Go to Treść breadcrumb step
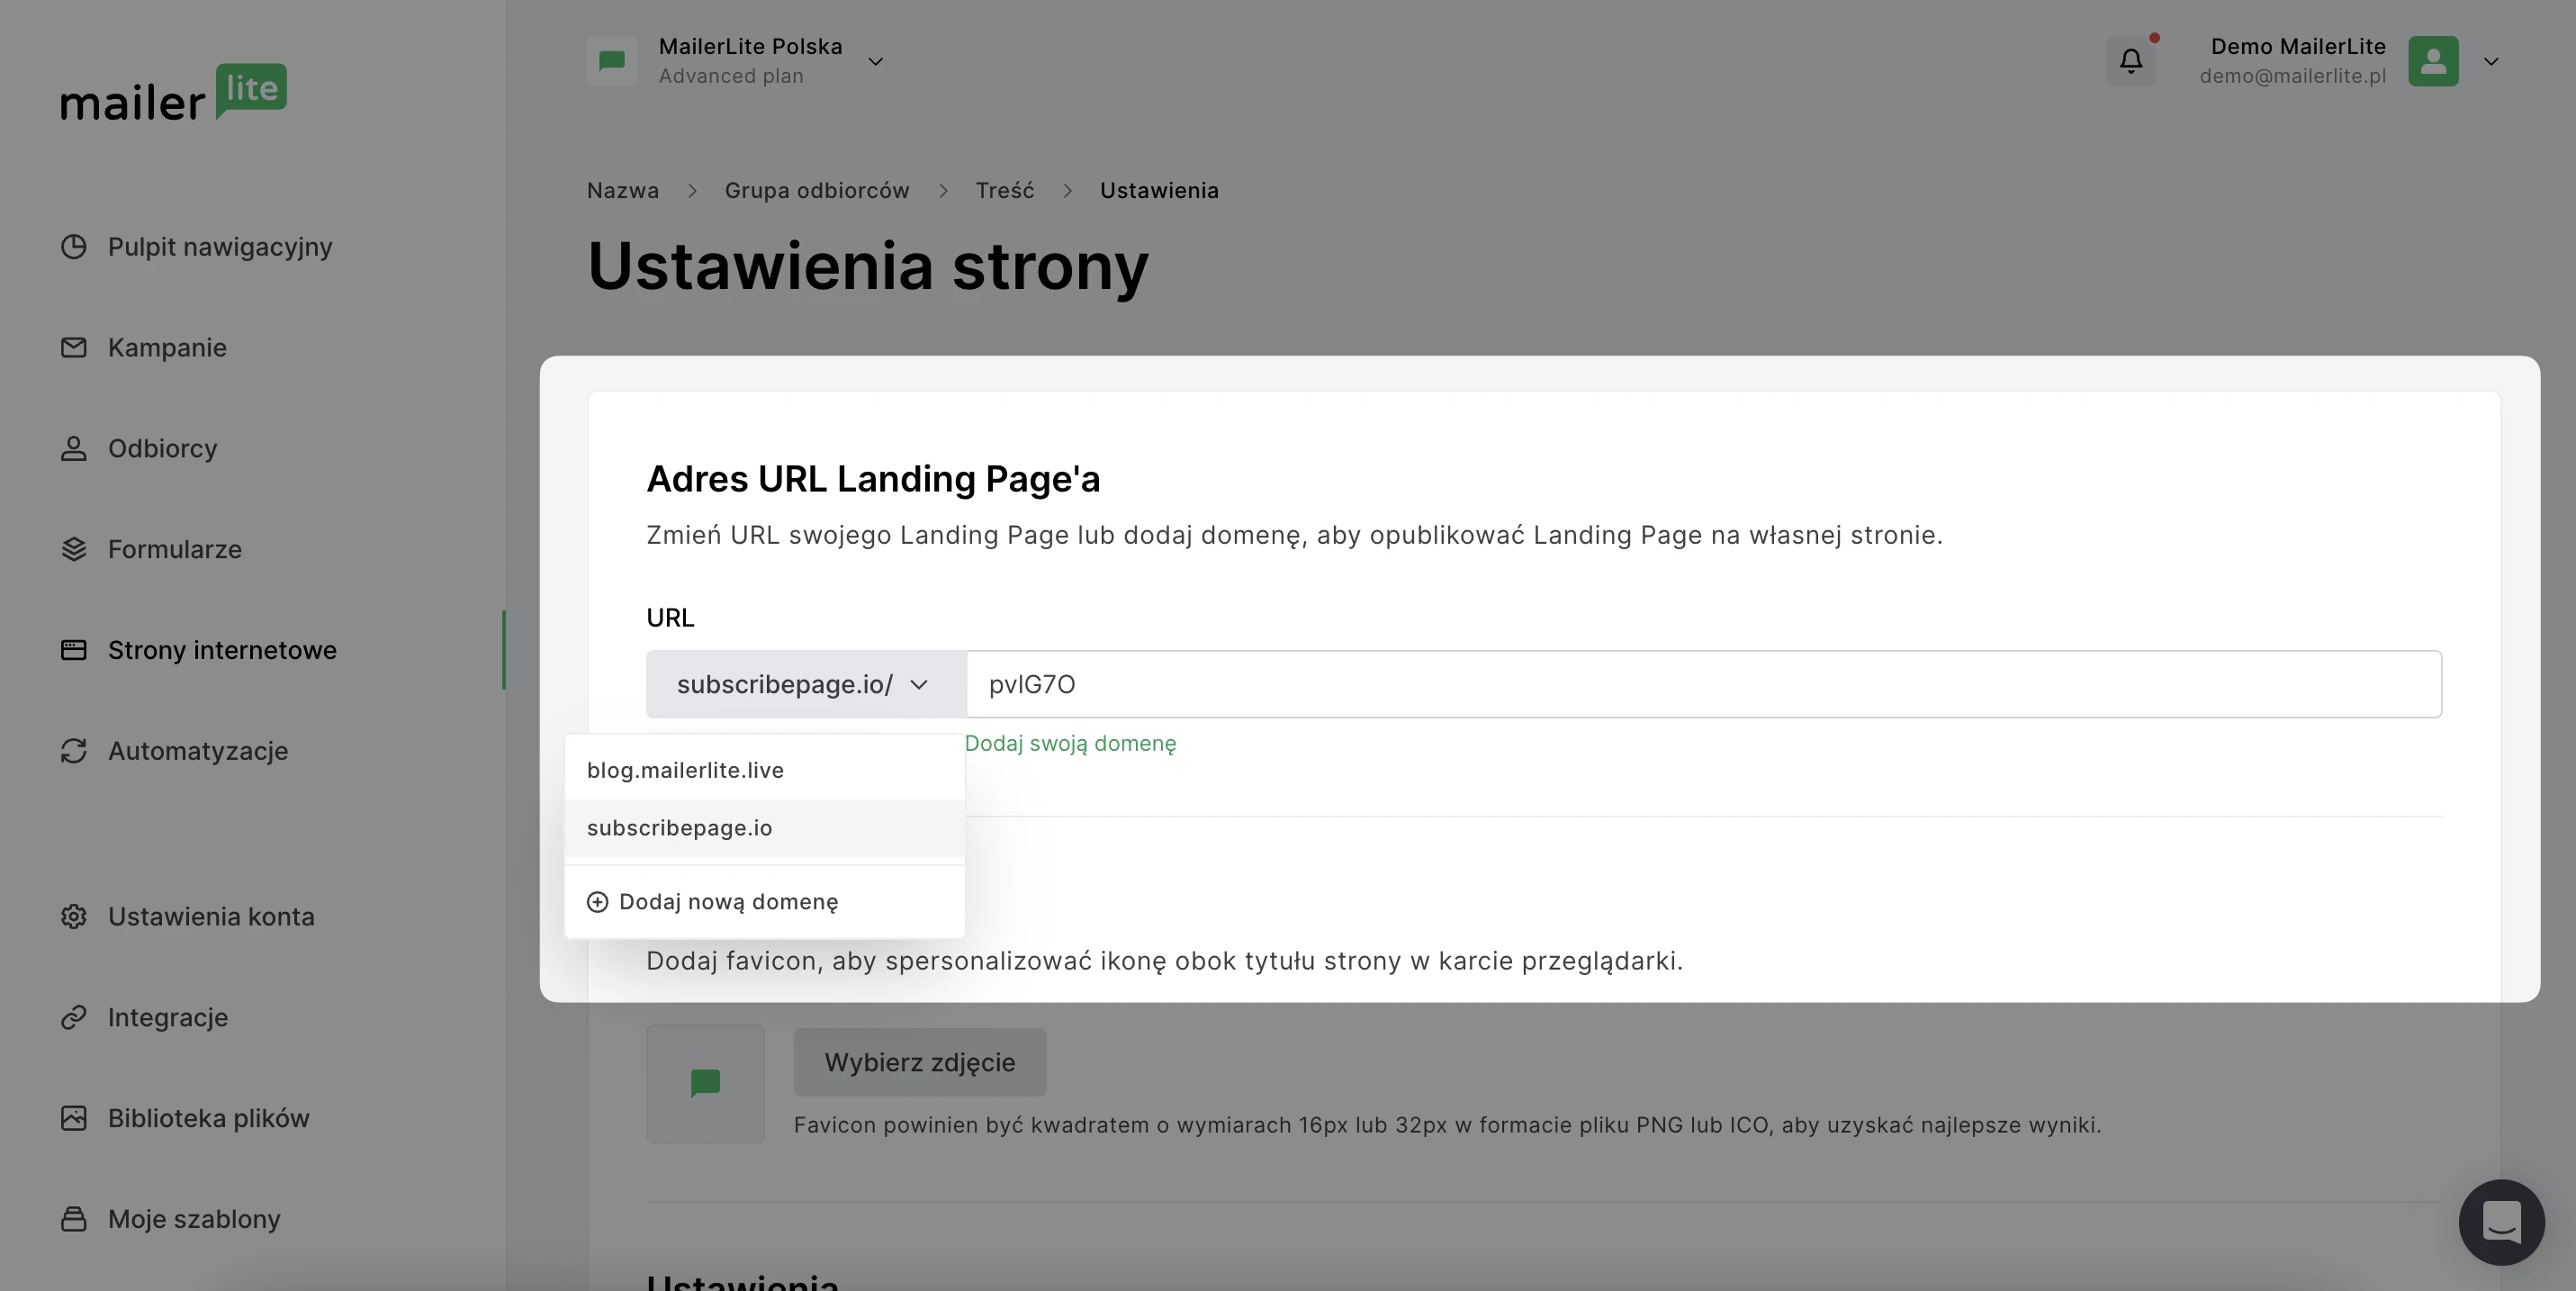 pyautogui.click(x=1004, y=190)
